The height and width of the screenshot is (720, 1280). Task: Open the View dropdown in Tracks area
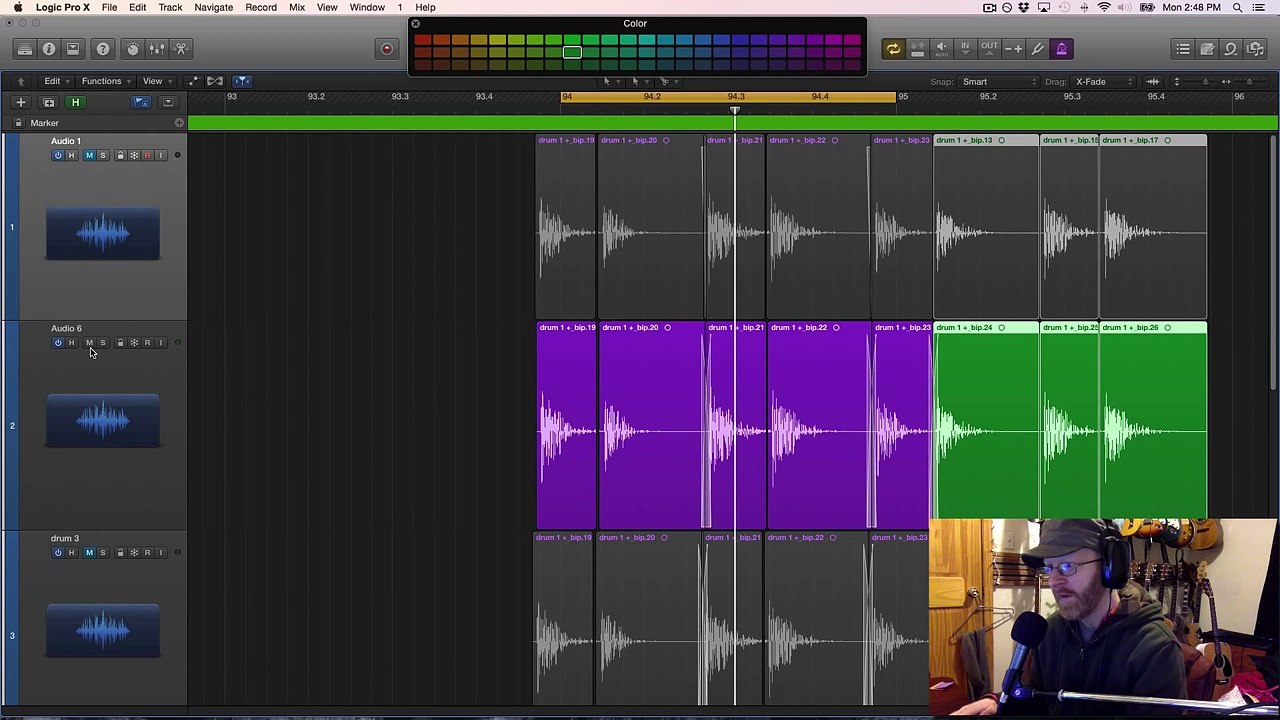156,81
